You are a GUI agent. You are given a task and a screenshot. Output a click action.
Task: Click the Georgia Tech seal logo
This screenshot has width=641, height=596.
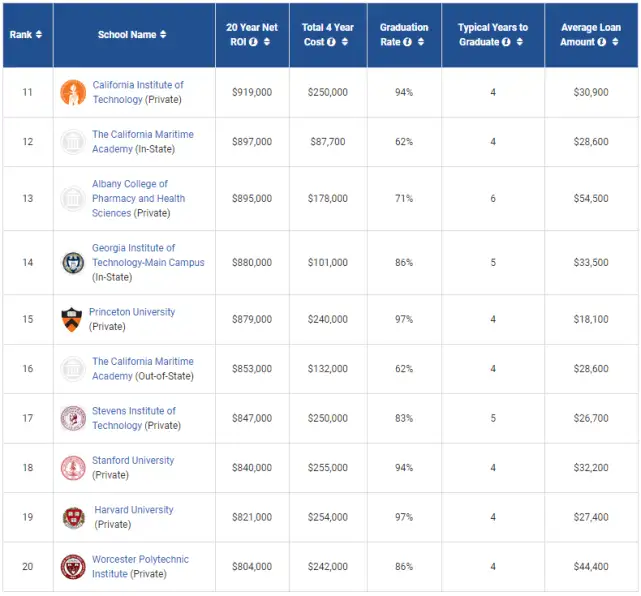pyautogui.click(x=73, y=262)
